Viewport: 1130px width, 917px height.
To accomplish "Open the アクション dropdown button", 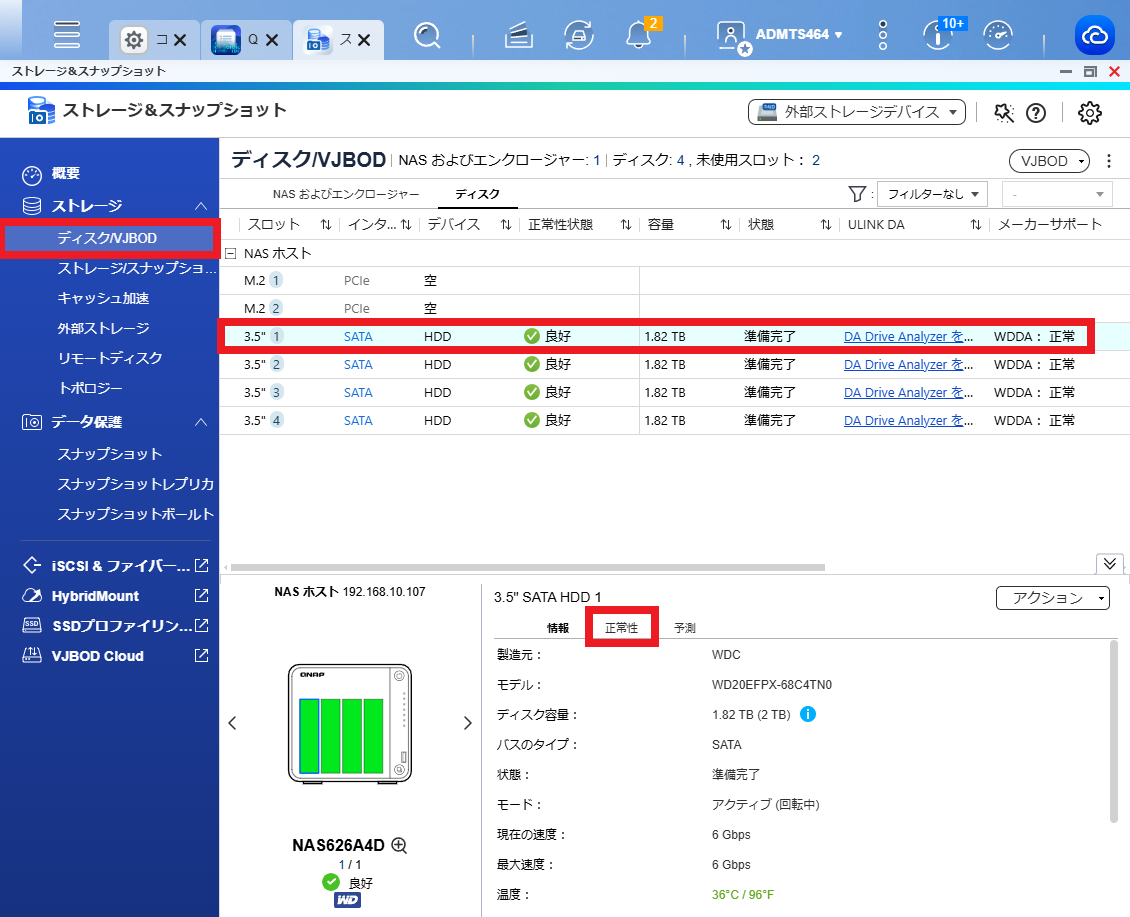I will tap(1052, 598).
